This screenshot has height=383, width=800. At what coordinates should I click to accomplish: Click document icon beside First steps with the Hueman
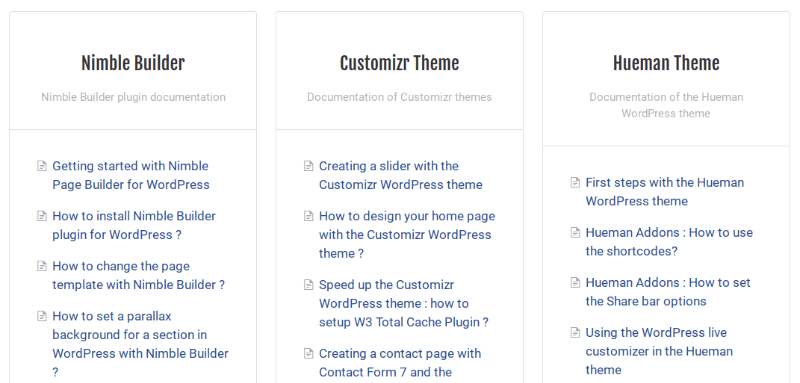coord(575,183)
